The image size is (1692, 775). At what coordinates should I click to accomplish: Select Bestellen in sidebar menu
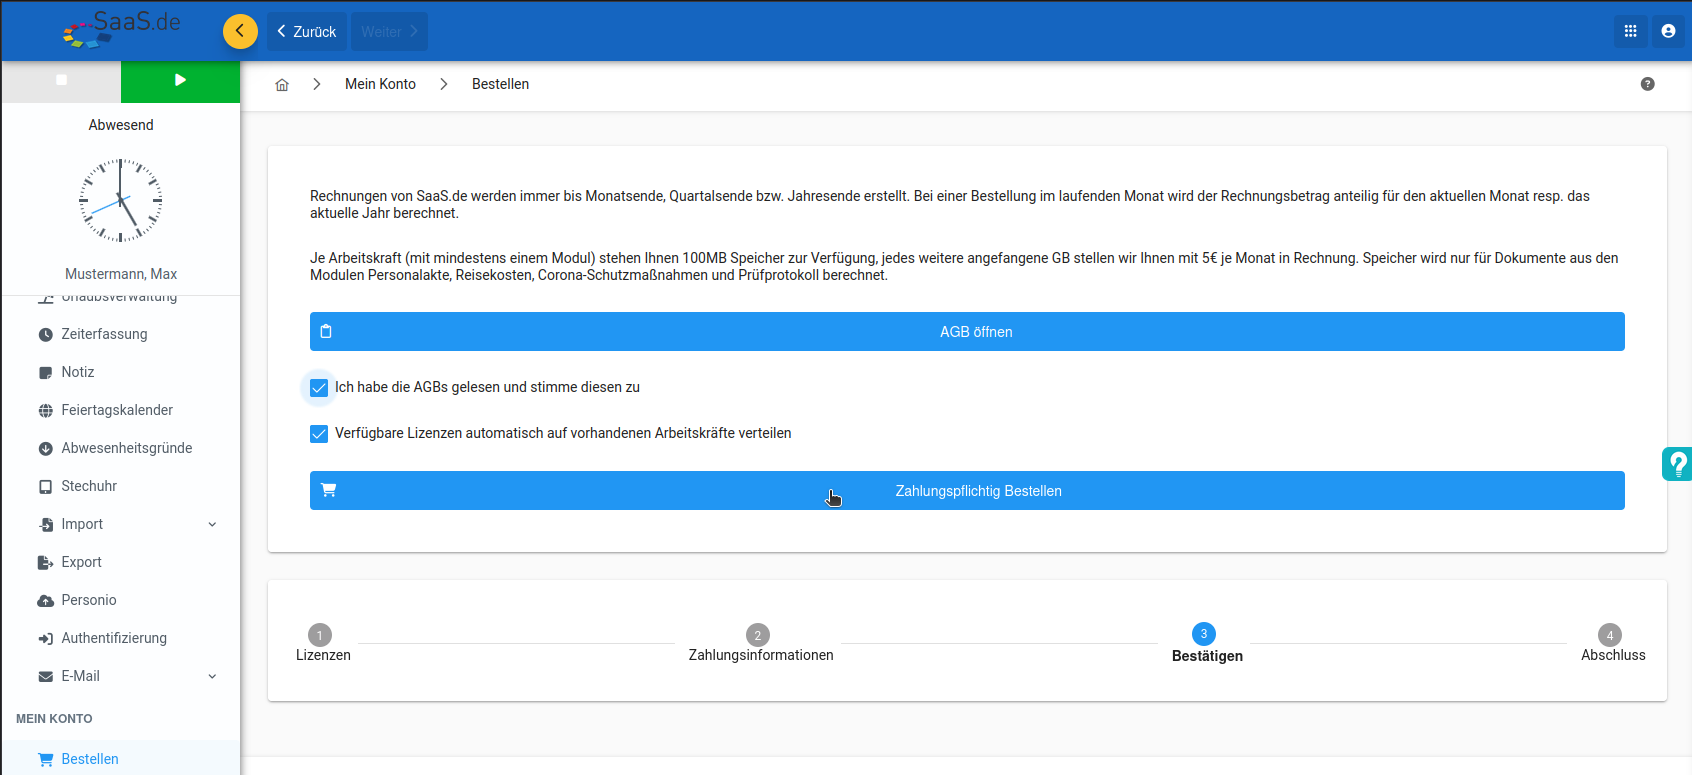click(x=90, y=759)
